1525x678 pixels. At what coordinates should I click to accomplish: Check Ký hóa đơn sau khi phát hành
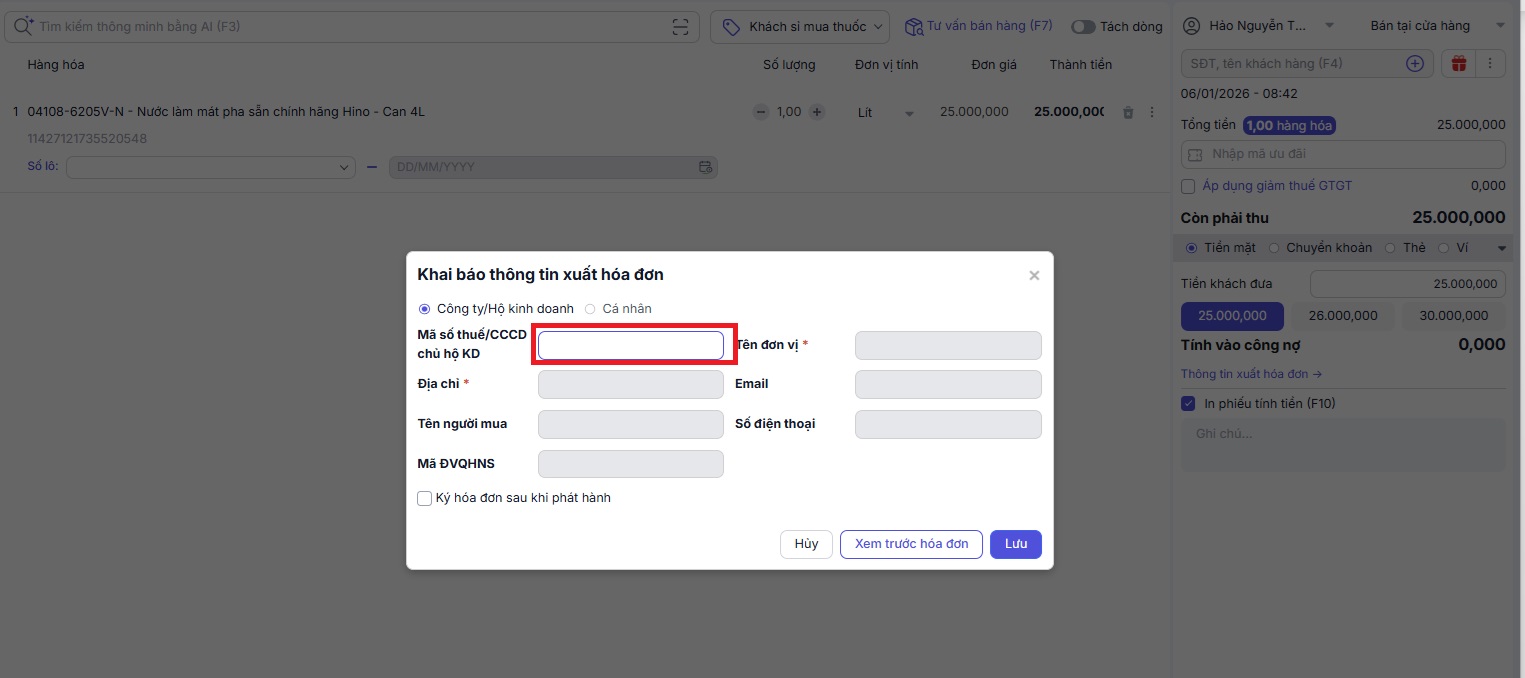coord(425,498)
